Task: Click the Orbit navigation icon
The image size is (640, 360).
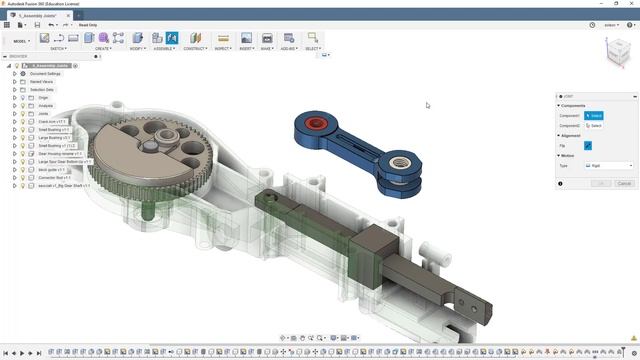Action: tap(283, 338)
